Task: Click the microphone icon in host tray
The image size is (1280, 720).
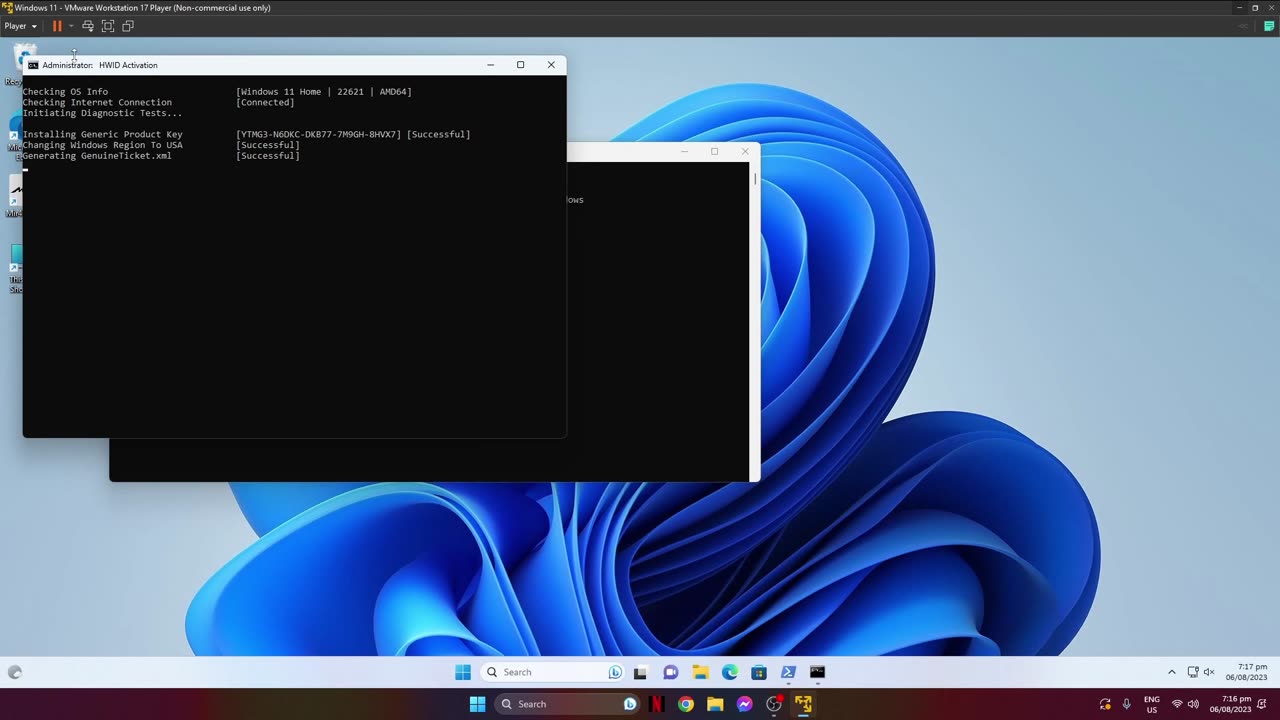Action: 1126,704
